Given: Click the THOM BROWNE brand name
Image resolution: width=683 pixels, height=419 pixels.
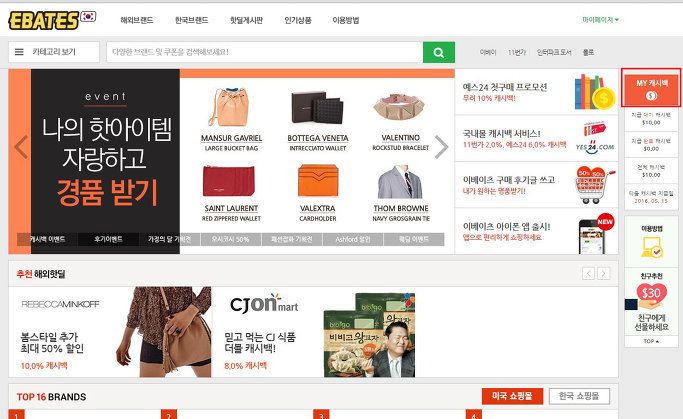Looking at the screenshot, I should (401, 208).
